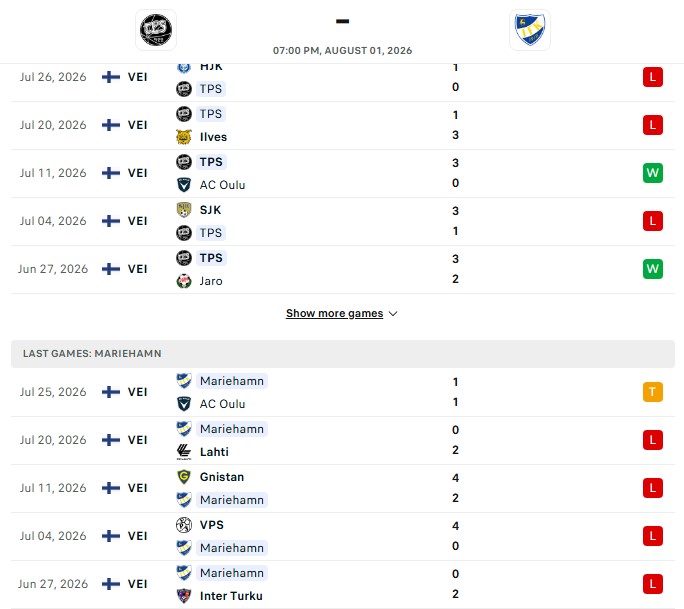Select the Last Games: Mariehamn section header
684x609 pixels.
coord(343,353)
